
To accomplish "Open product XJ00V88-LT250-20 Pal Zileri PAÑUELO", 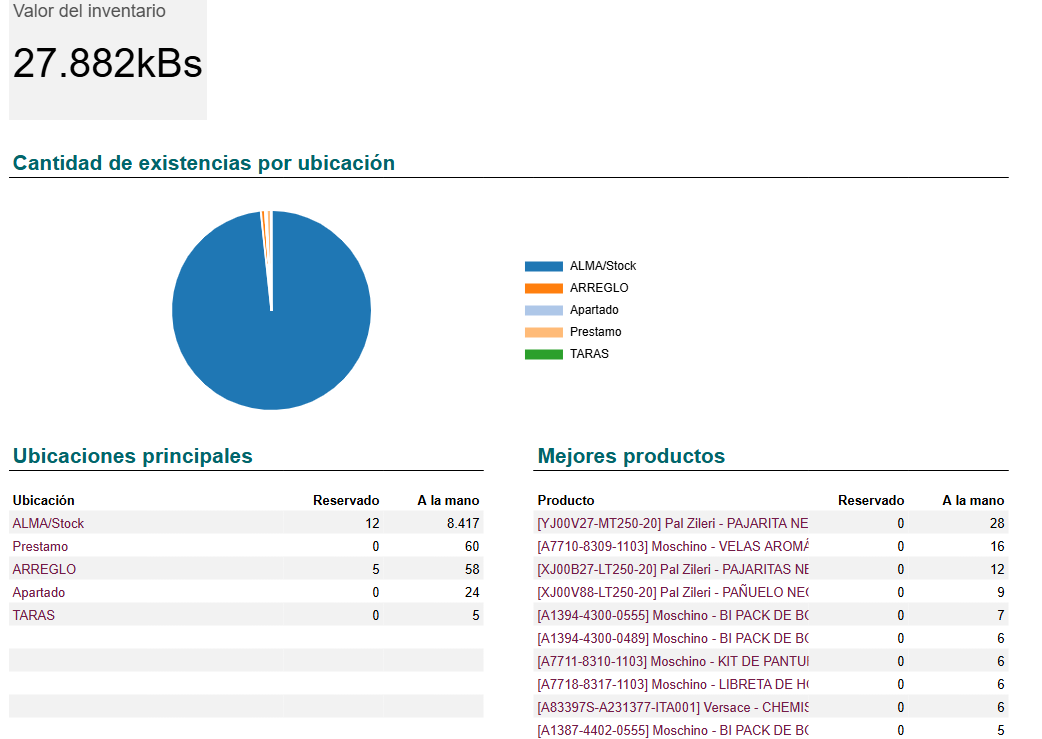I will point(673,592).
